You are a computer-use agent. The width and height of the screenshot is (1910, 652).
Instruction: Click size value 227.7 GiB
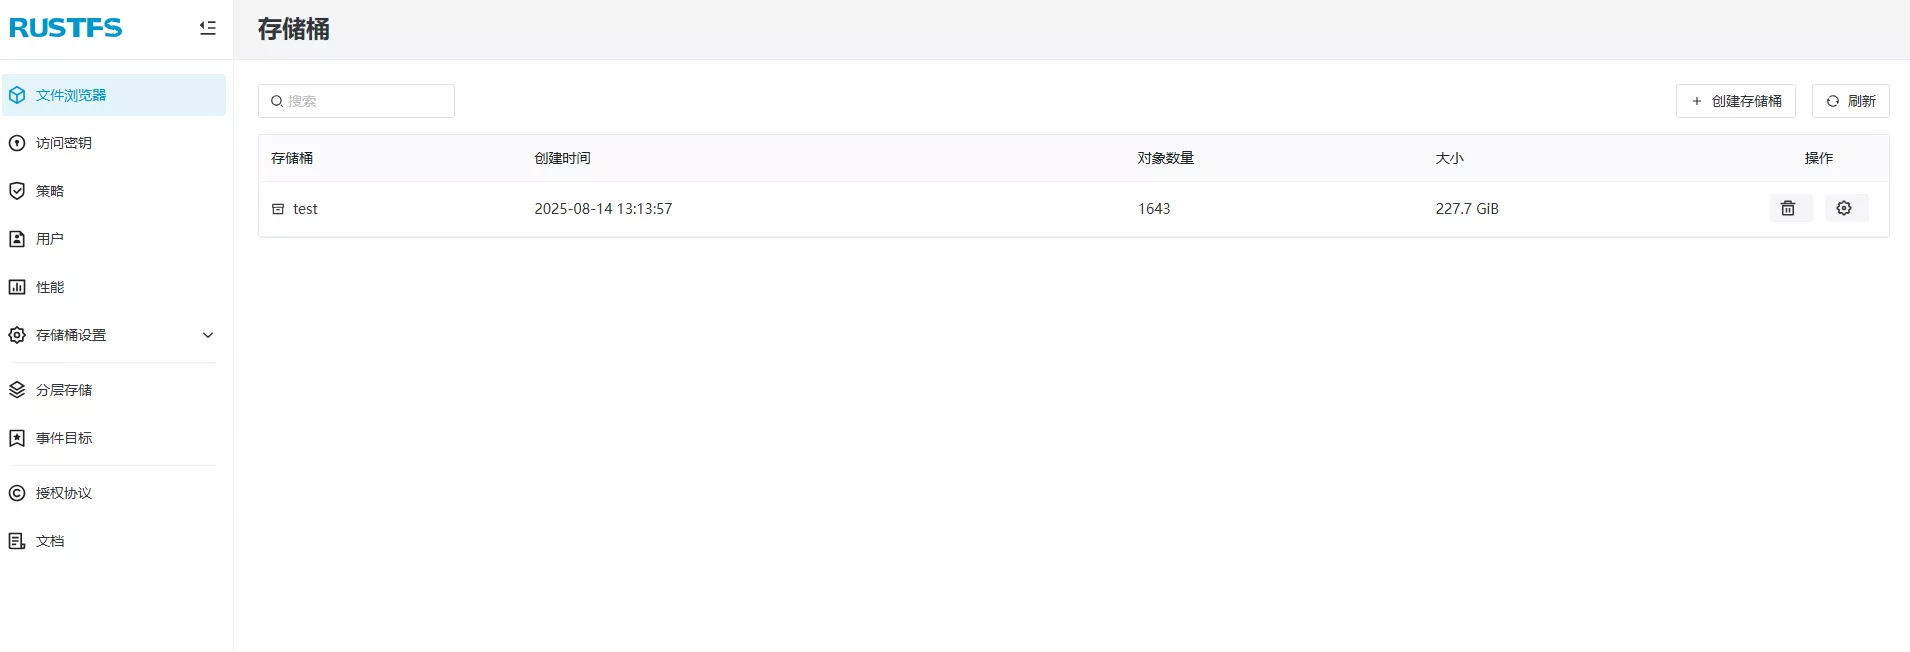[1467, 209]
